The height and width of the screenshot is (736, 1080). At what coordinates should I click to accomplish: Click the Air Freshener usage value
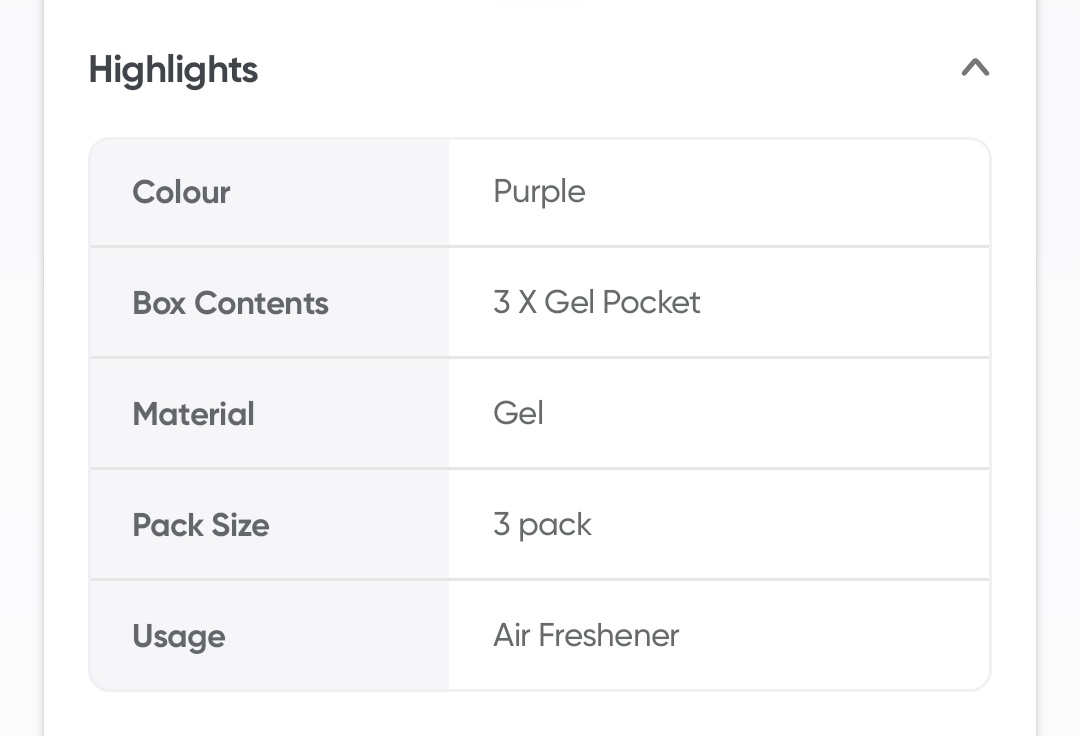click(x=586, y=635)
